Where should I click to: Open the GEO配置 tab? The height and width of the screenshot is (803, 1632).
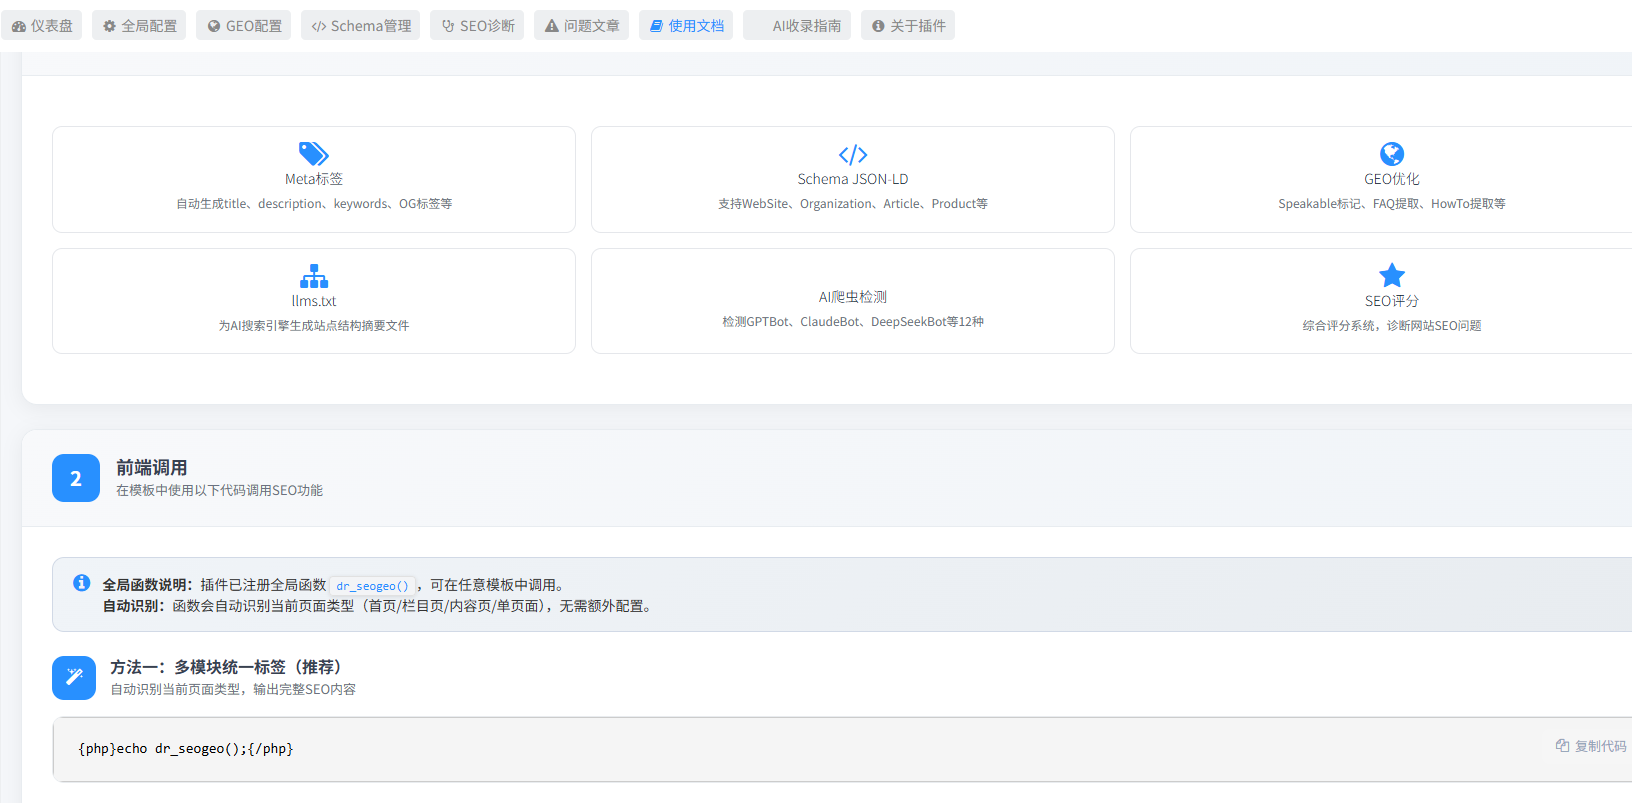point(244,26)
